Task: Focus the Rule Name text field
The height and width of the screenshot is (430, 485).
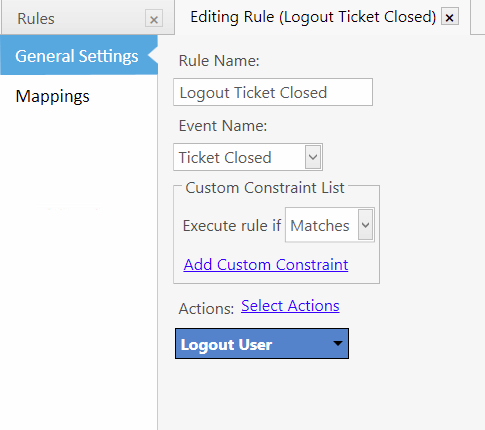Action: [x=273, y=92]
